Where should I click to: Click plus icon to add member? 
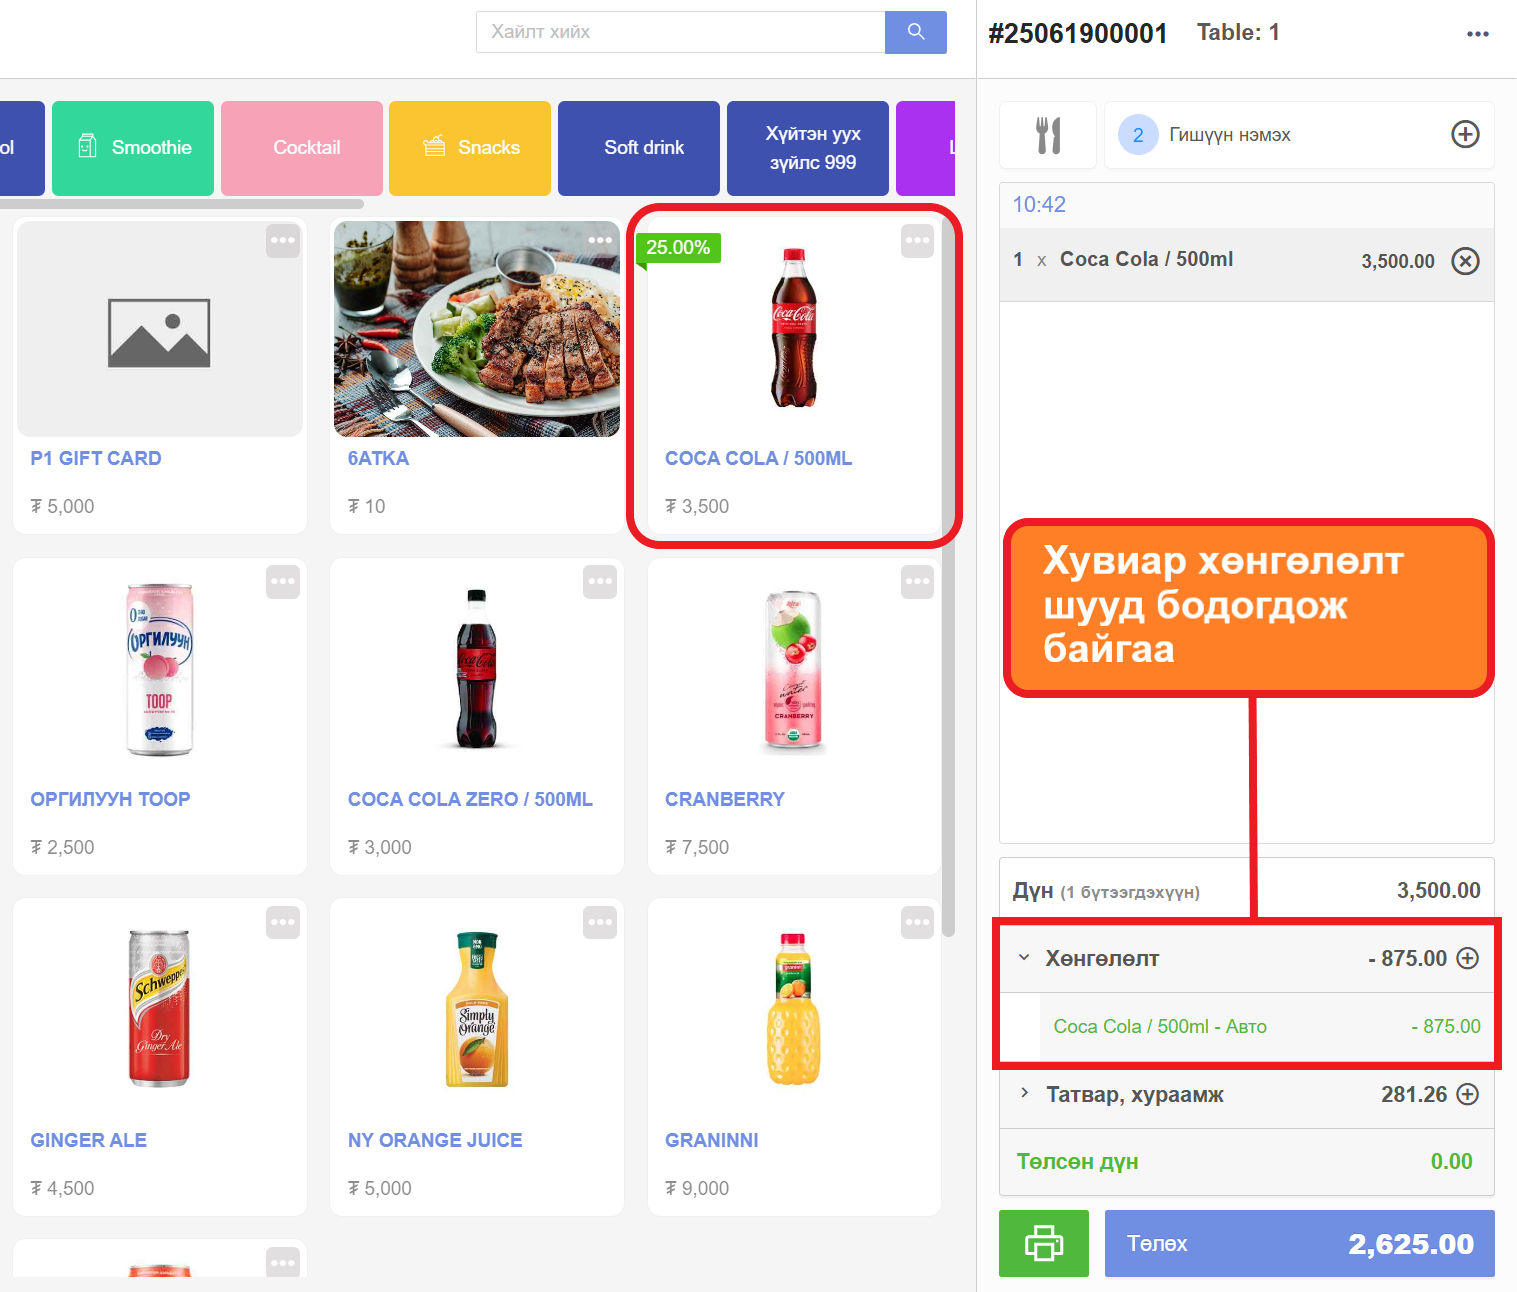coord(1465,135)
